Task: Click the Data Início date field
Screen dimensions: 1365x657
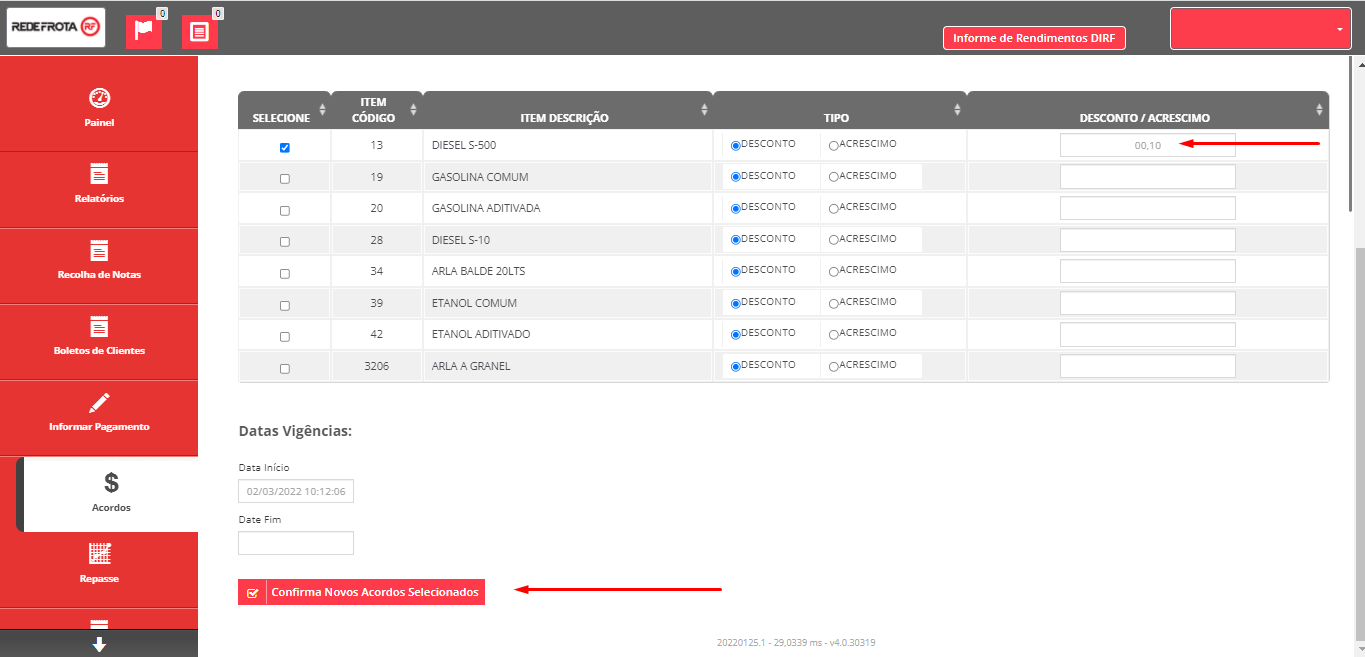Action: 296,491
